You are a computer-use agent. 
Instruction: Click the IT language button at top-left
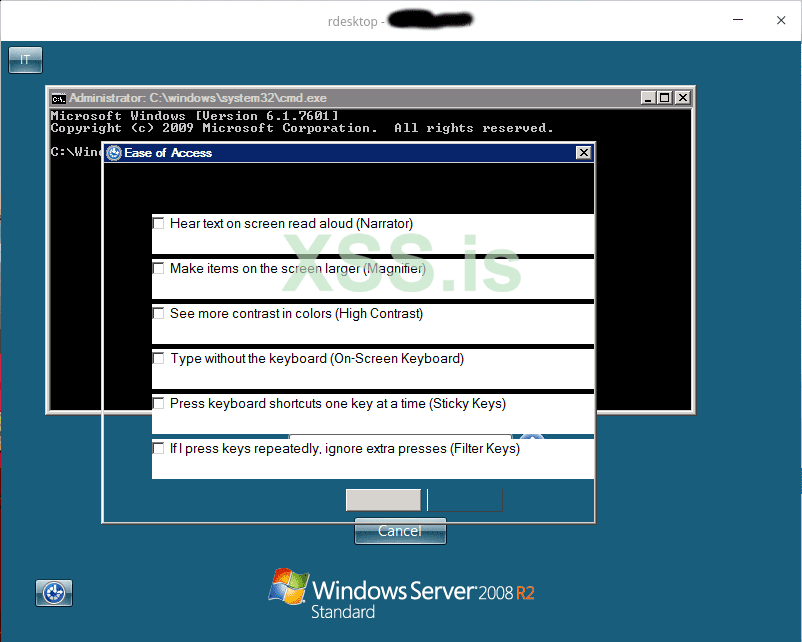(x=25, y=60)
